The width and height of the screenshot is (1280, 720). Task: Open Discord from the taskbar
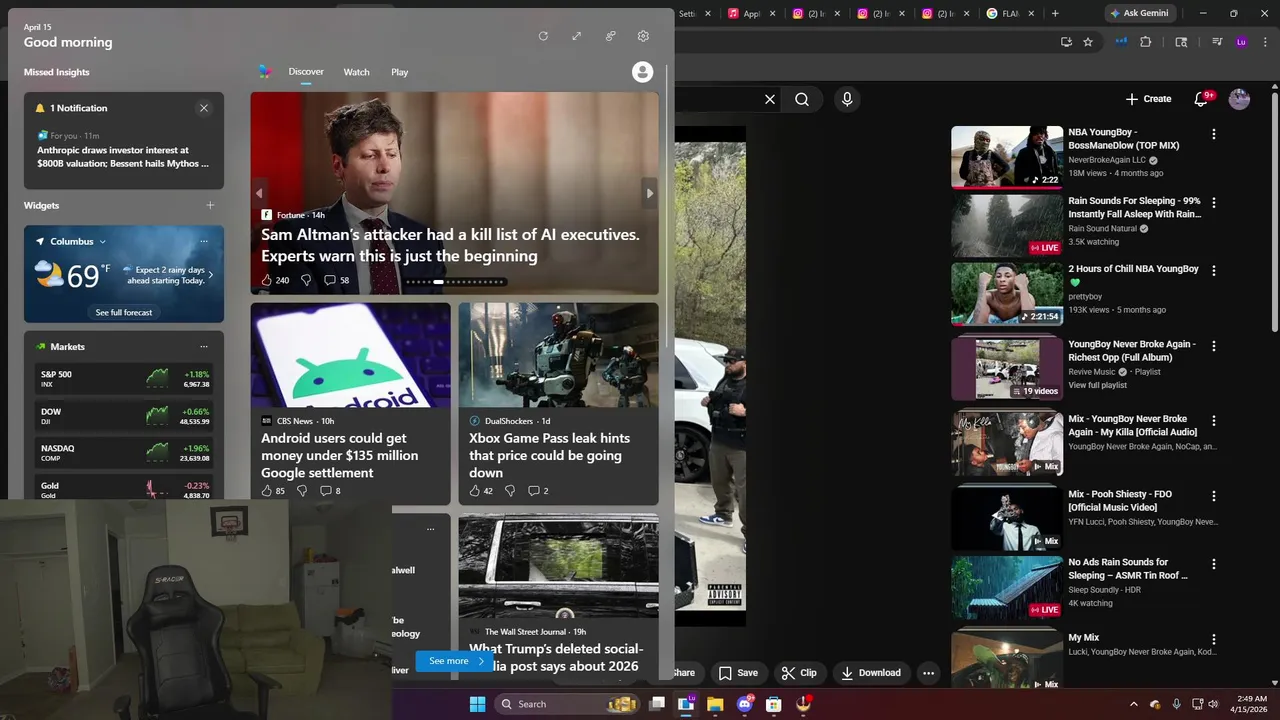[x=744, y=704]
